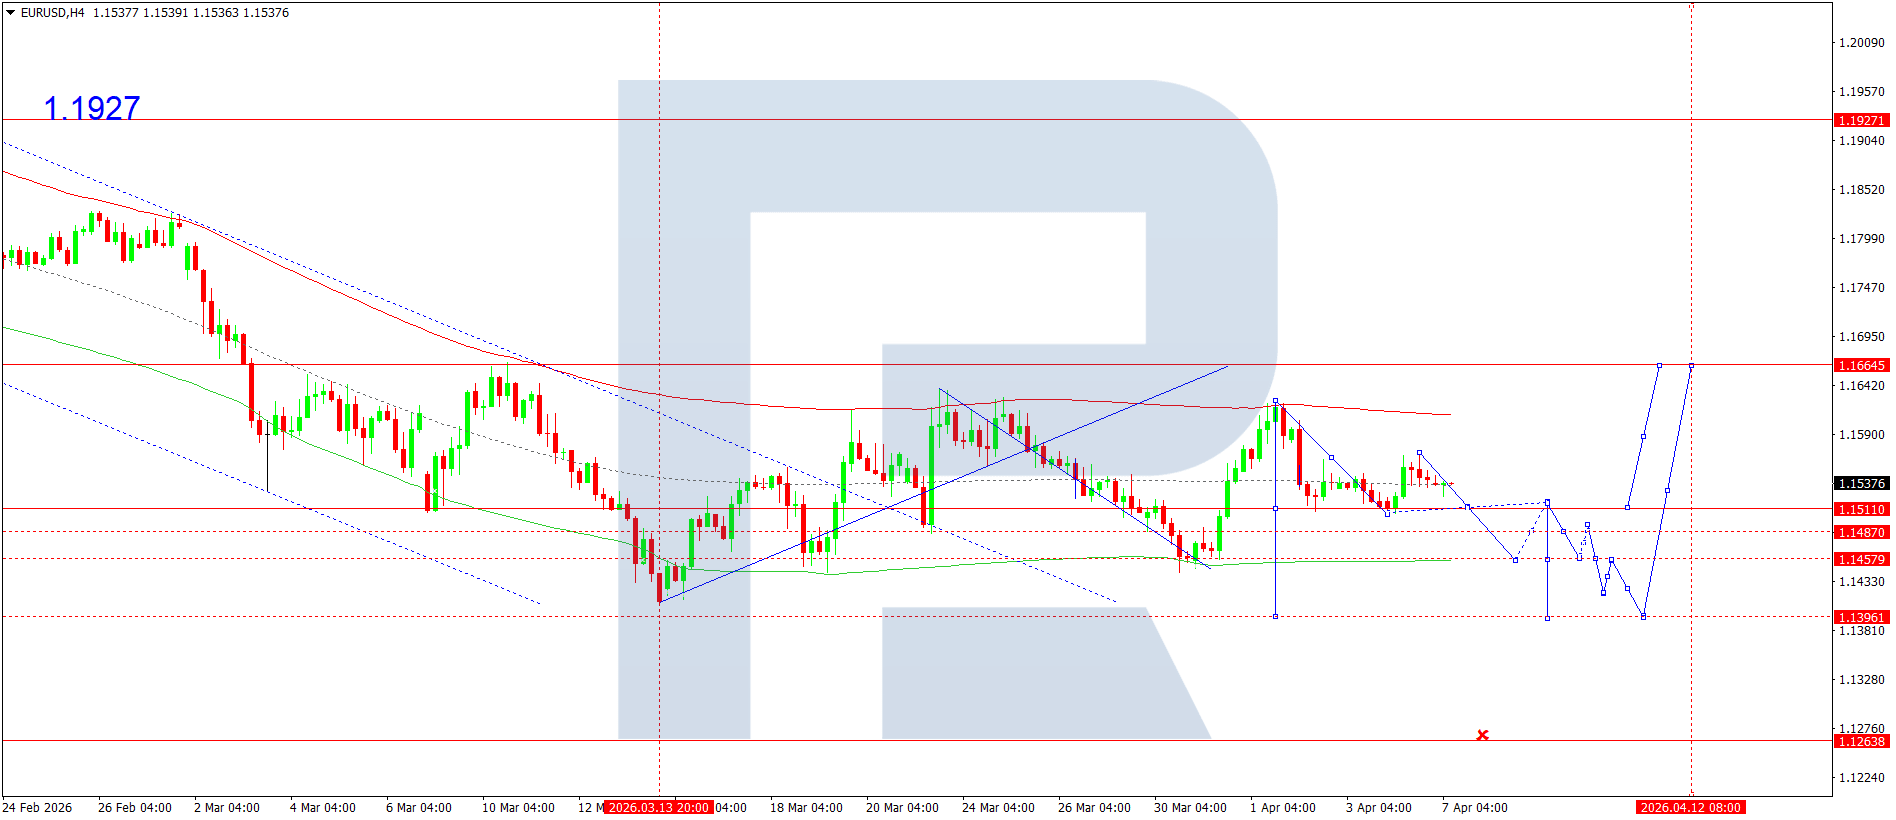Image resolution: width=1896 pixels, height=820 pixels.
Task: Click the red 1.19271 price axis tag
Action: click(1861, 120)
